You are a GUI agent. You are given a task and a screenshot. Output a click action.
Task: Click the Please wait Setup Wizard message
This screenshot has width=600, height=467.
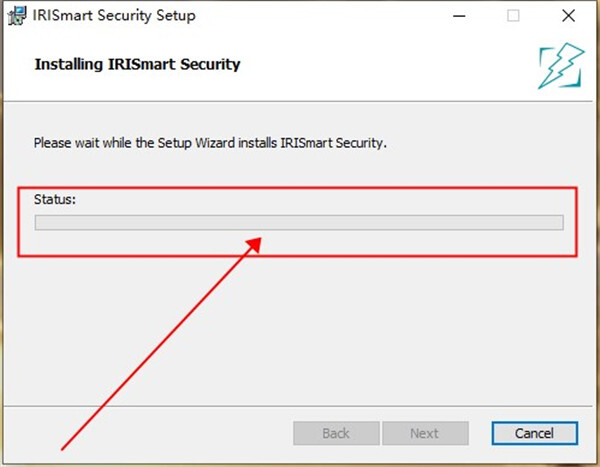point(210,143)
